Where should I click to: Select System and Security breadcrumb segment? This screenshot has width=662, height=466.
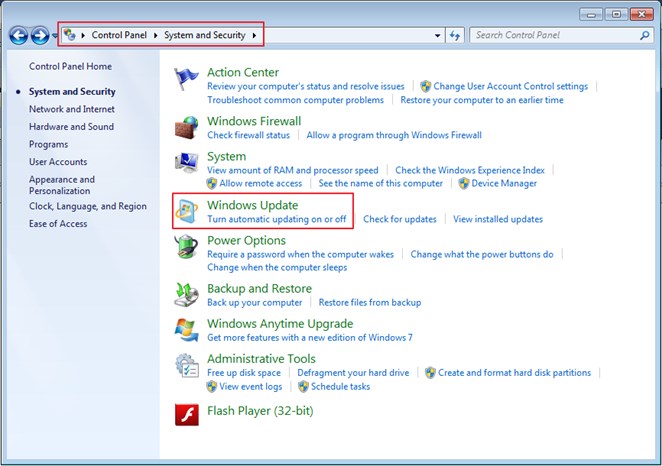tap(205, 35)
